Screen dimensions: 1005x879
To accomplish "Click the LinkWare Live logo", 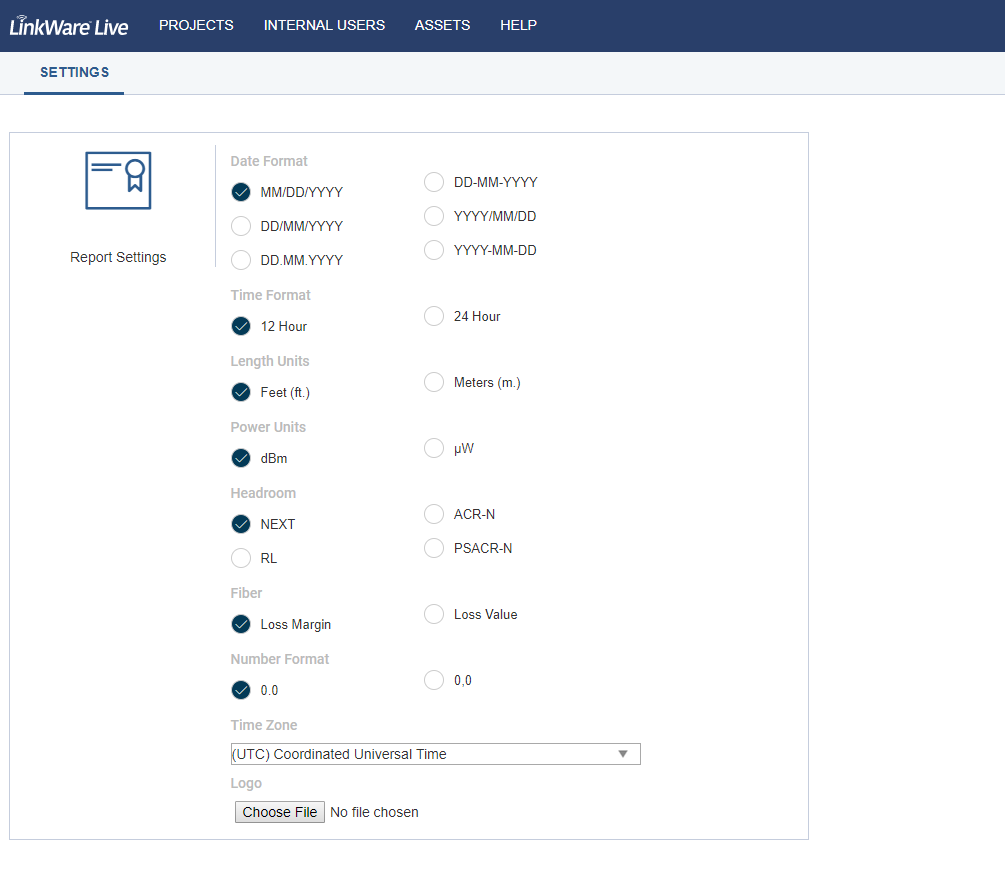I will (x=69, y=26).
